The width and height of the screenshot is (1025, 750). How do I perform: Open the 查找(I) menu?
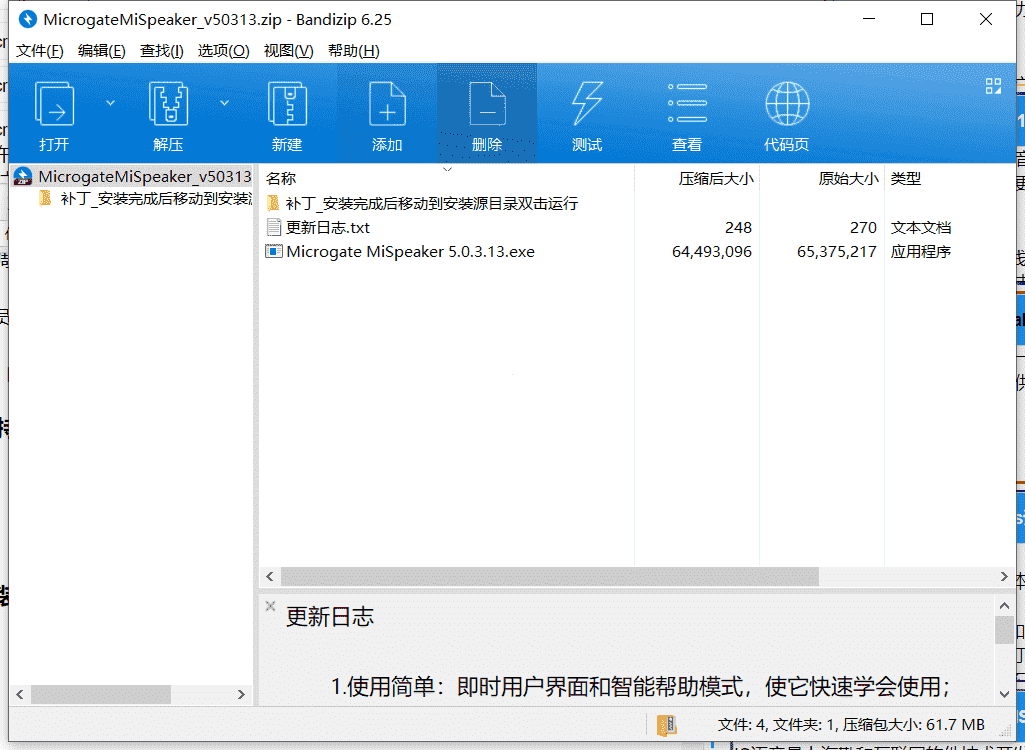[161, 51]
